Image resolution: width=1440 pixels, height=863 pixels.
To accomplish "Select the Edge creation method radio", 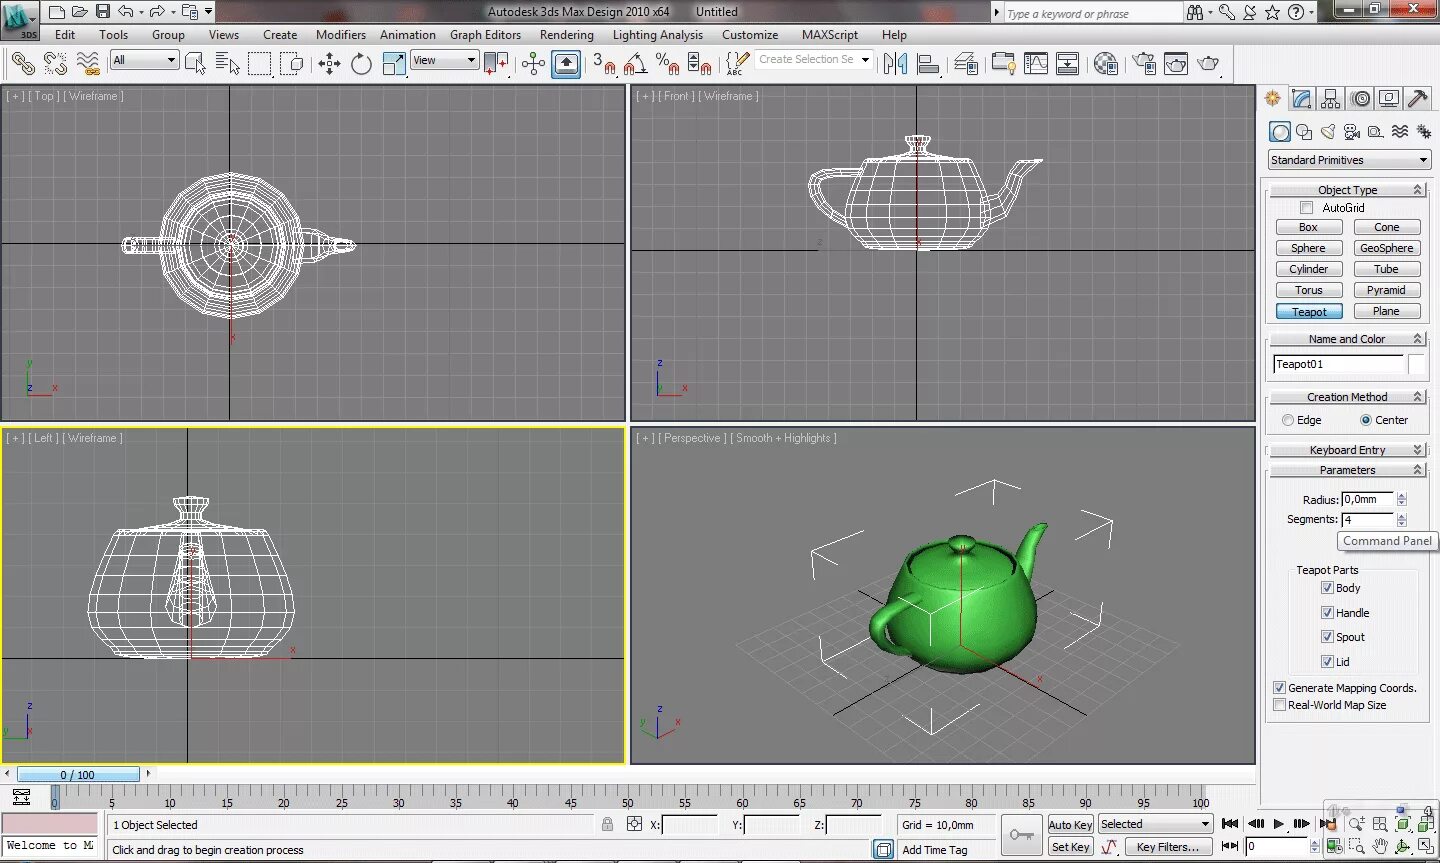I will tap(1288, 420).
